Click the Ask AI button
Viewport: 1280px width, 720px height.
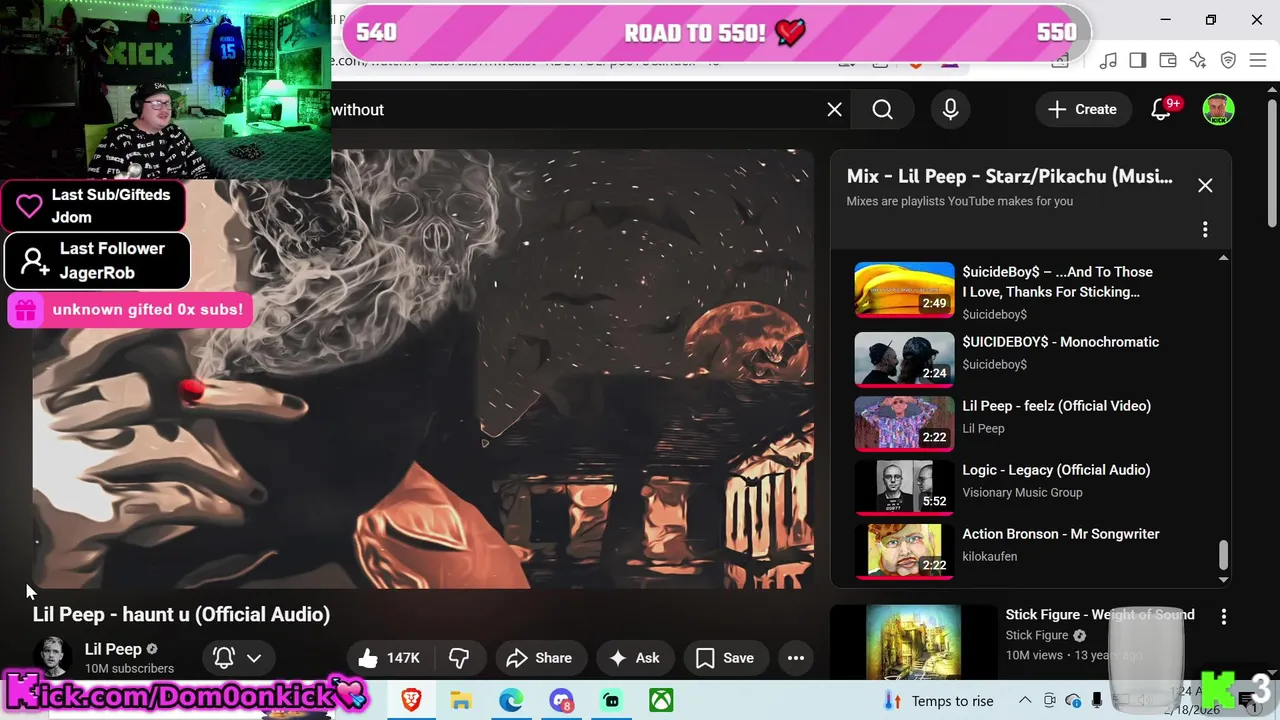[x=634, y=658]
